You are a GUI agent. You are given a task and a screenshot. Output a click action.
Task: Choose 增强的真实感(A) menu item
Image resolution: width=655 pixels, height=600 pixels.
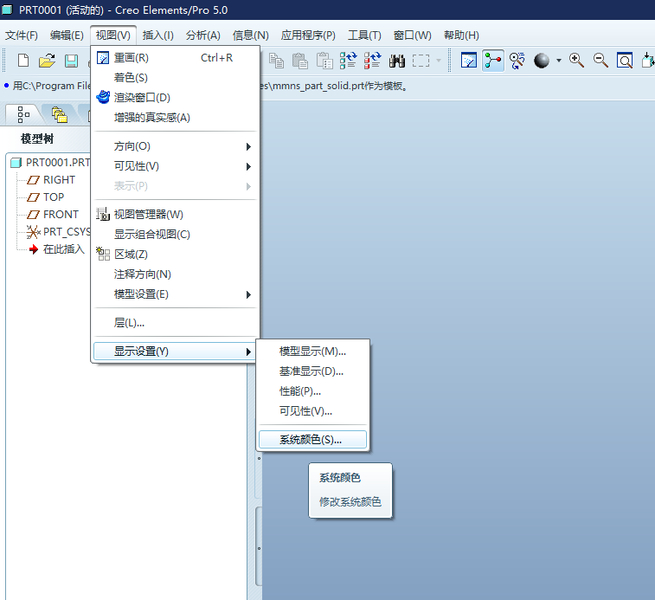[x=175, y=118]
